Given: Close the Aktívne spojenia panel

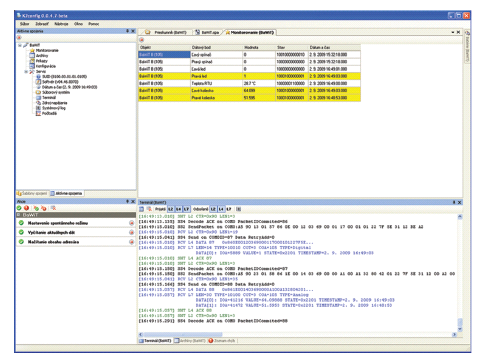Looking at the screenshot, I should (x=133, y=31).
